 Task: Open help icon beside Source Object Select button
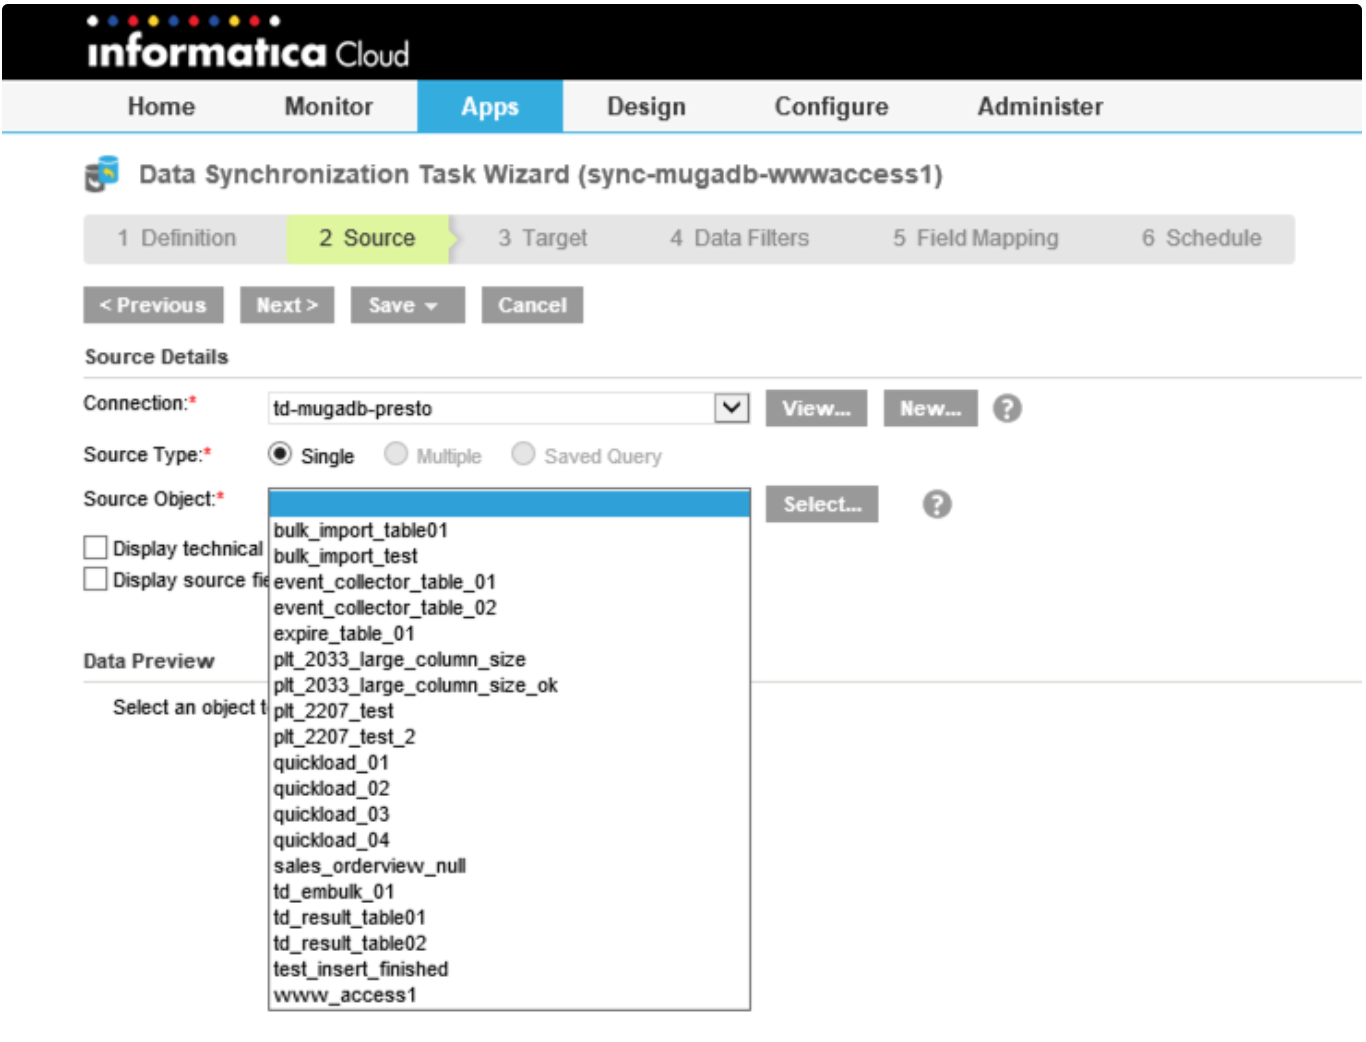click(936, 504)
